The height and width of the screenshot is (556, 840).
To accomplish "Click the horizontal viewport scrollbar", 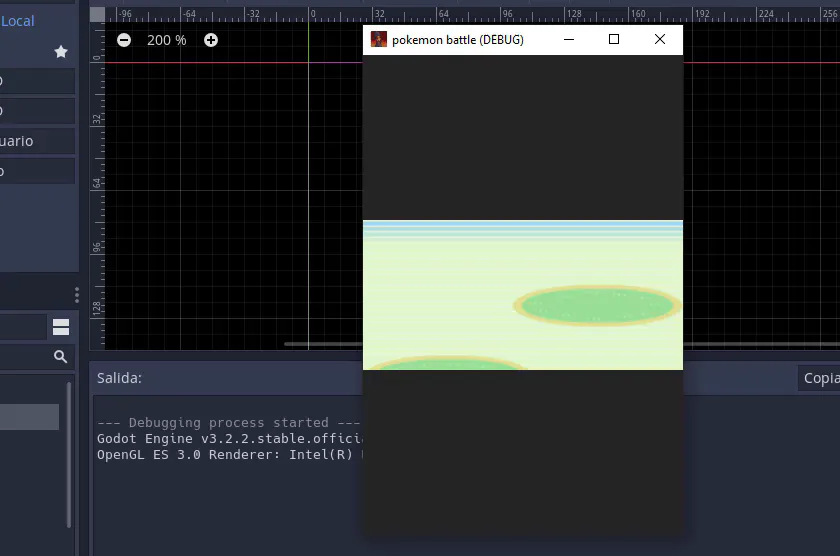I will [323, 344].
